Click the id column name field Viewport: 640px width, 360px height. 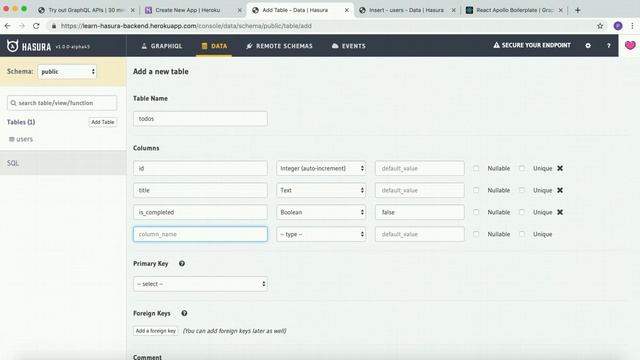(200, 168)
